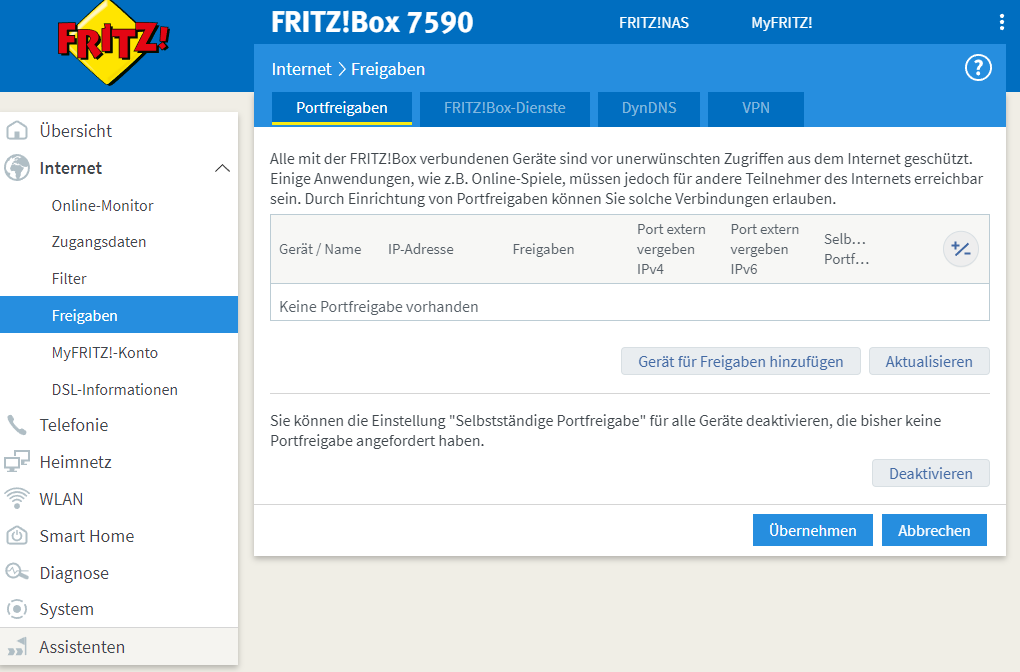Click the FRITZ!Box 7590 title
The image size is (1020, 672).
[x=372, y=22]
